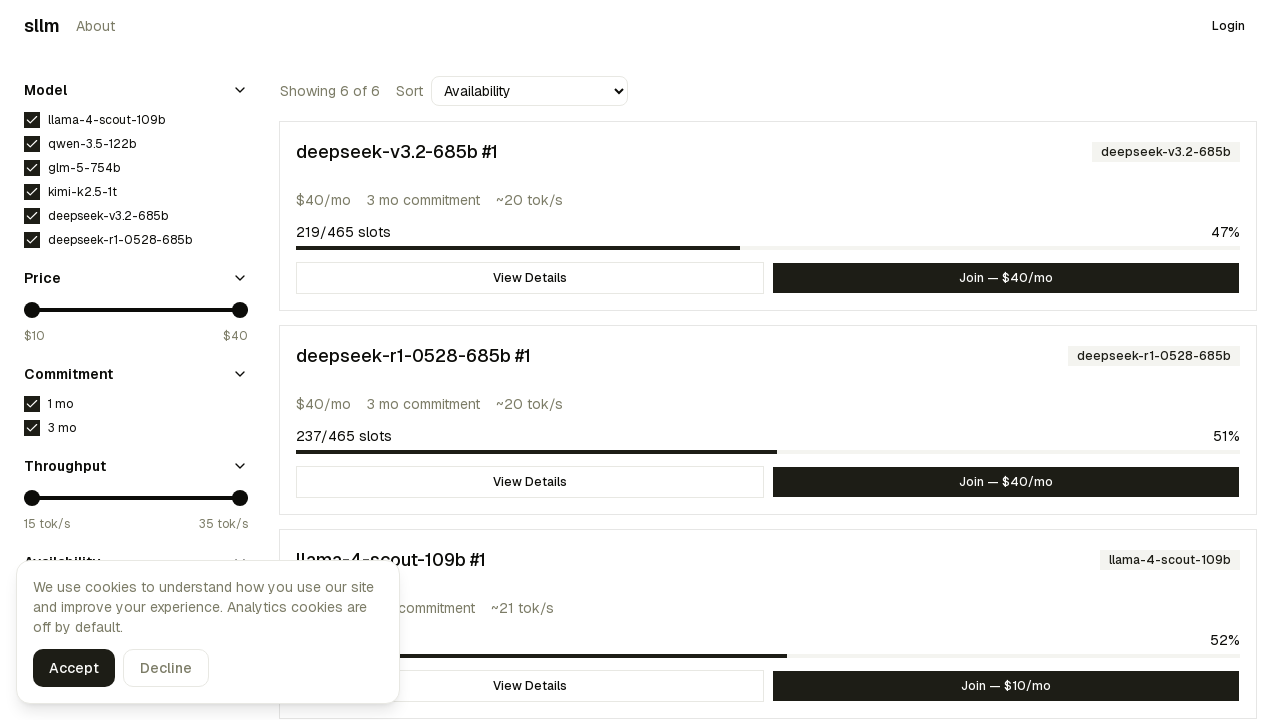Image resolution: width=1280 pixels, height=720 pixels.
Task: Join deepseek-r1-0528-685b #1 for $40/mo
Action: click(x=1006, y=482)
